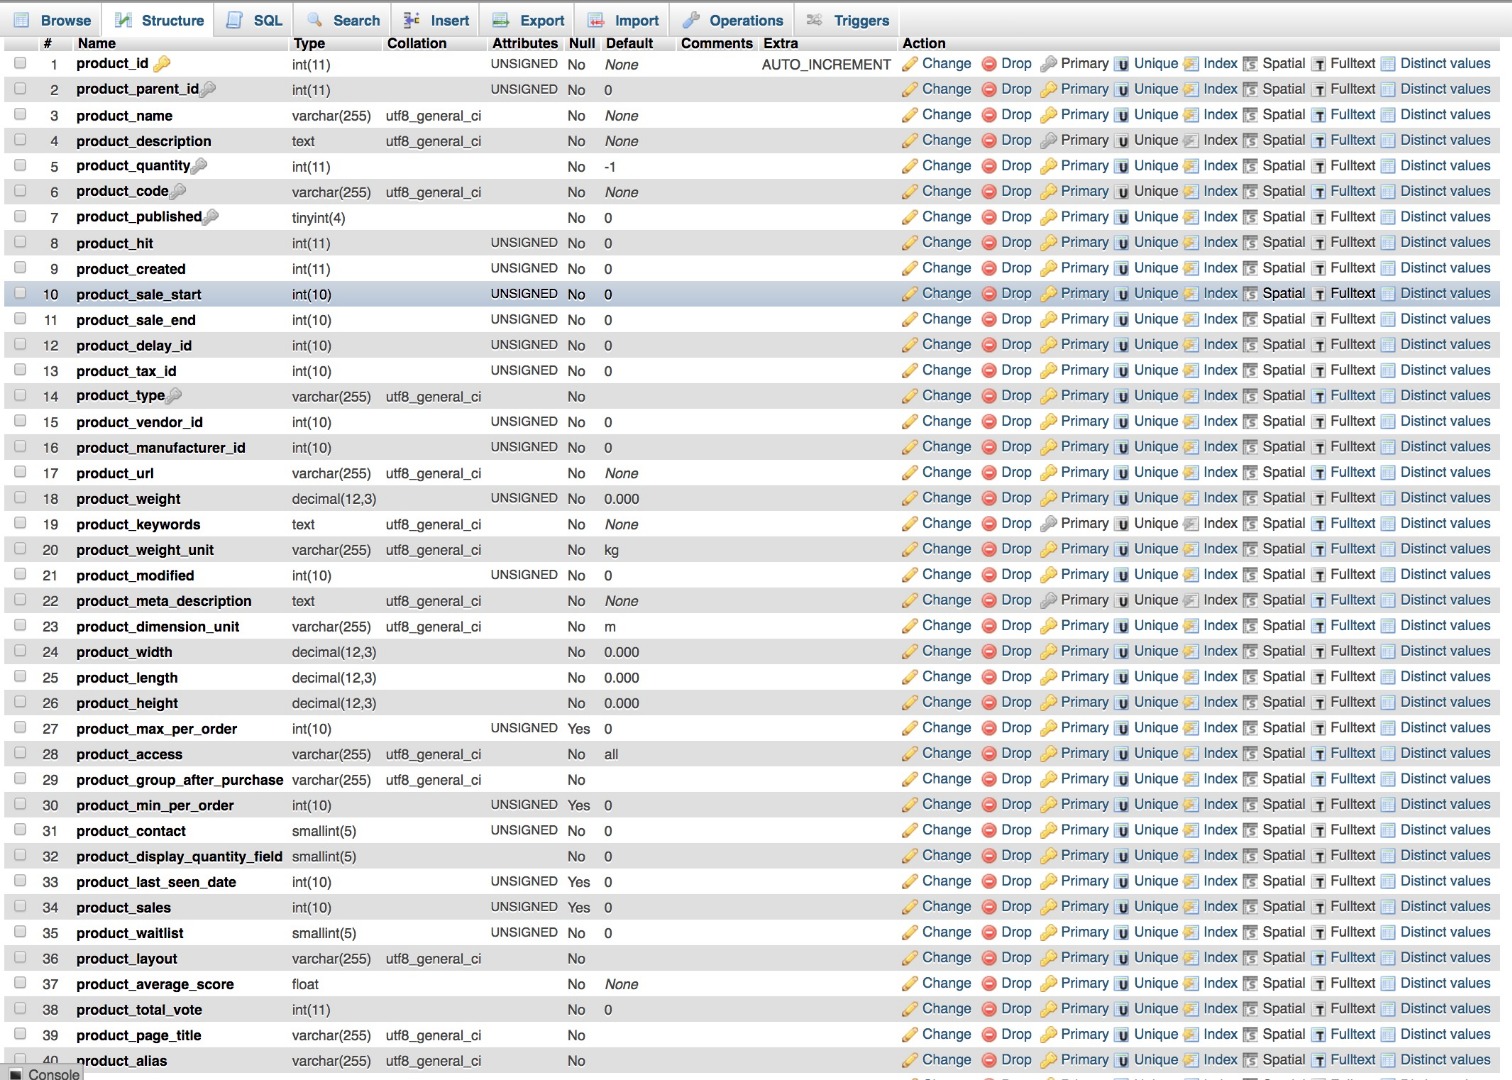Click the Spatial icon for product_manufacturer_id
The height and width of the screenshot is (1080, 1512).
pyautogui.click(x=1250, y=447)
